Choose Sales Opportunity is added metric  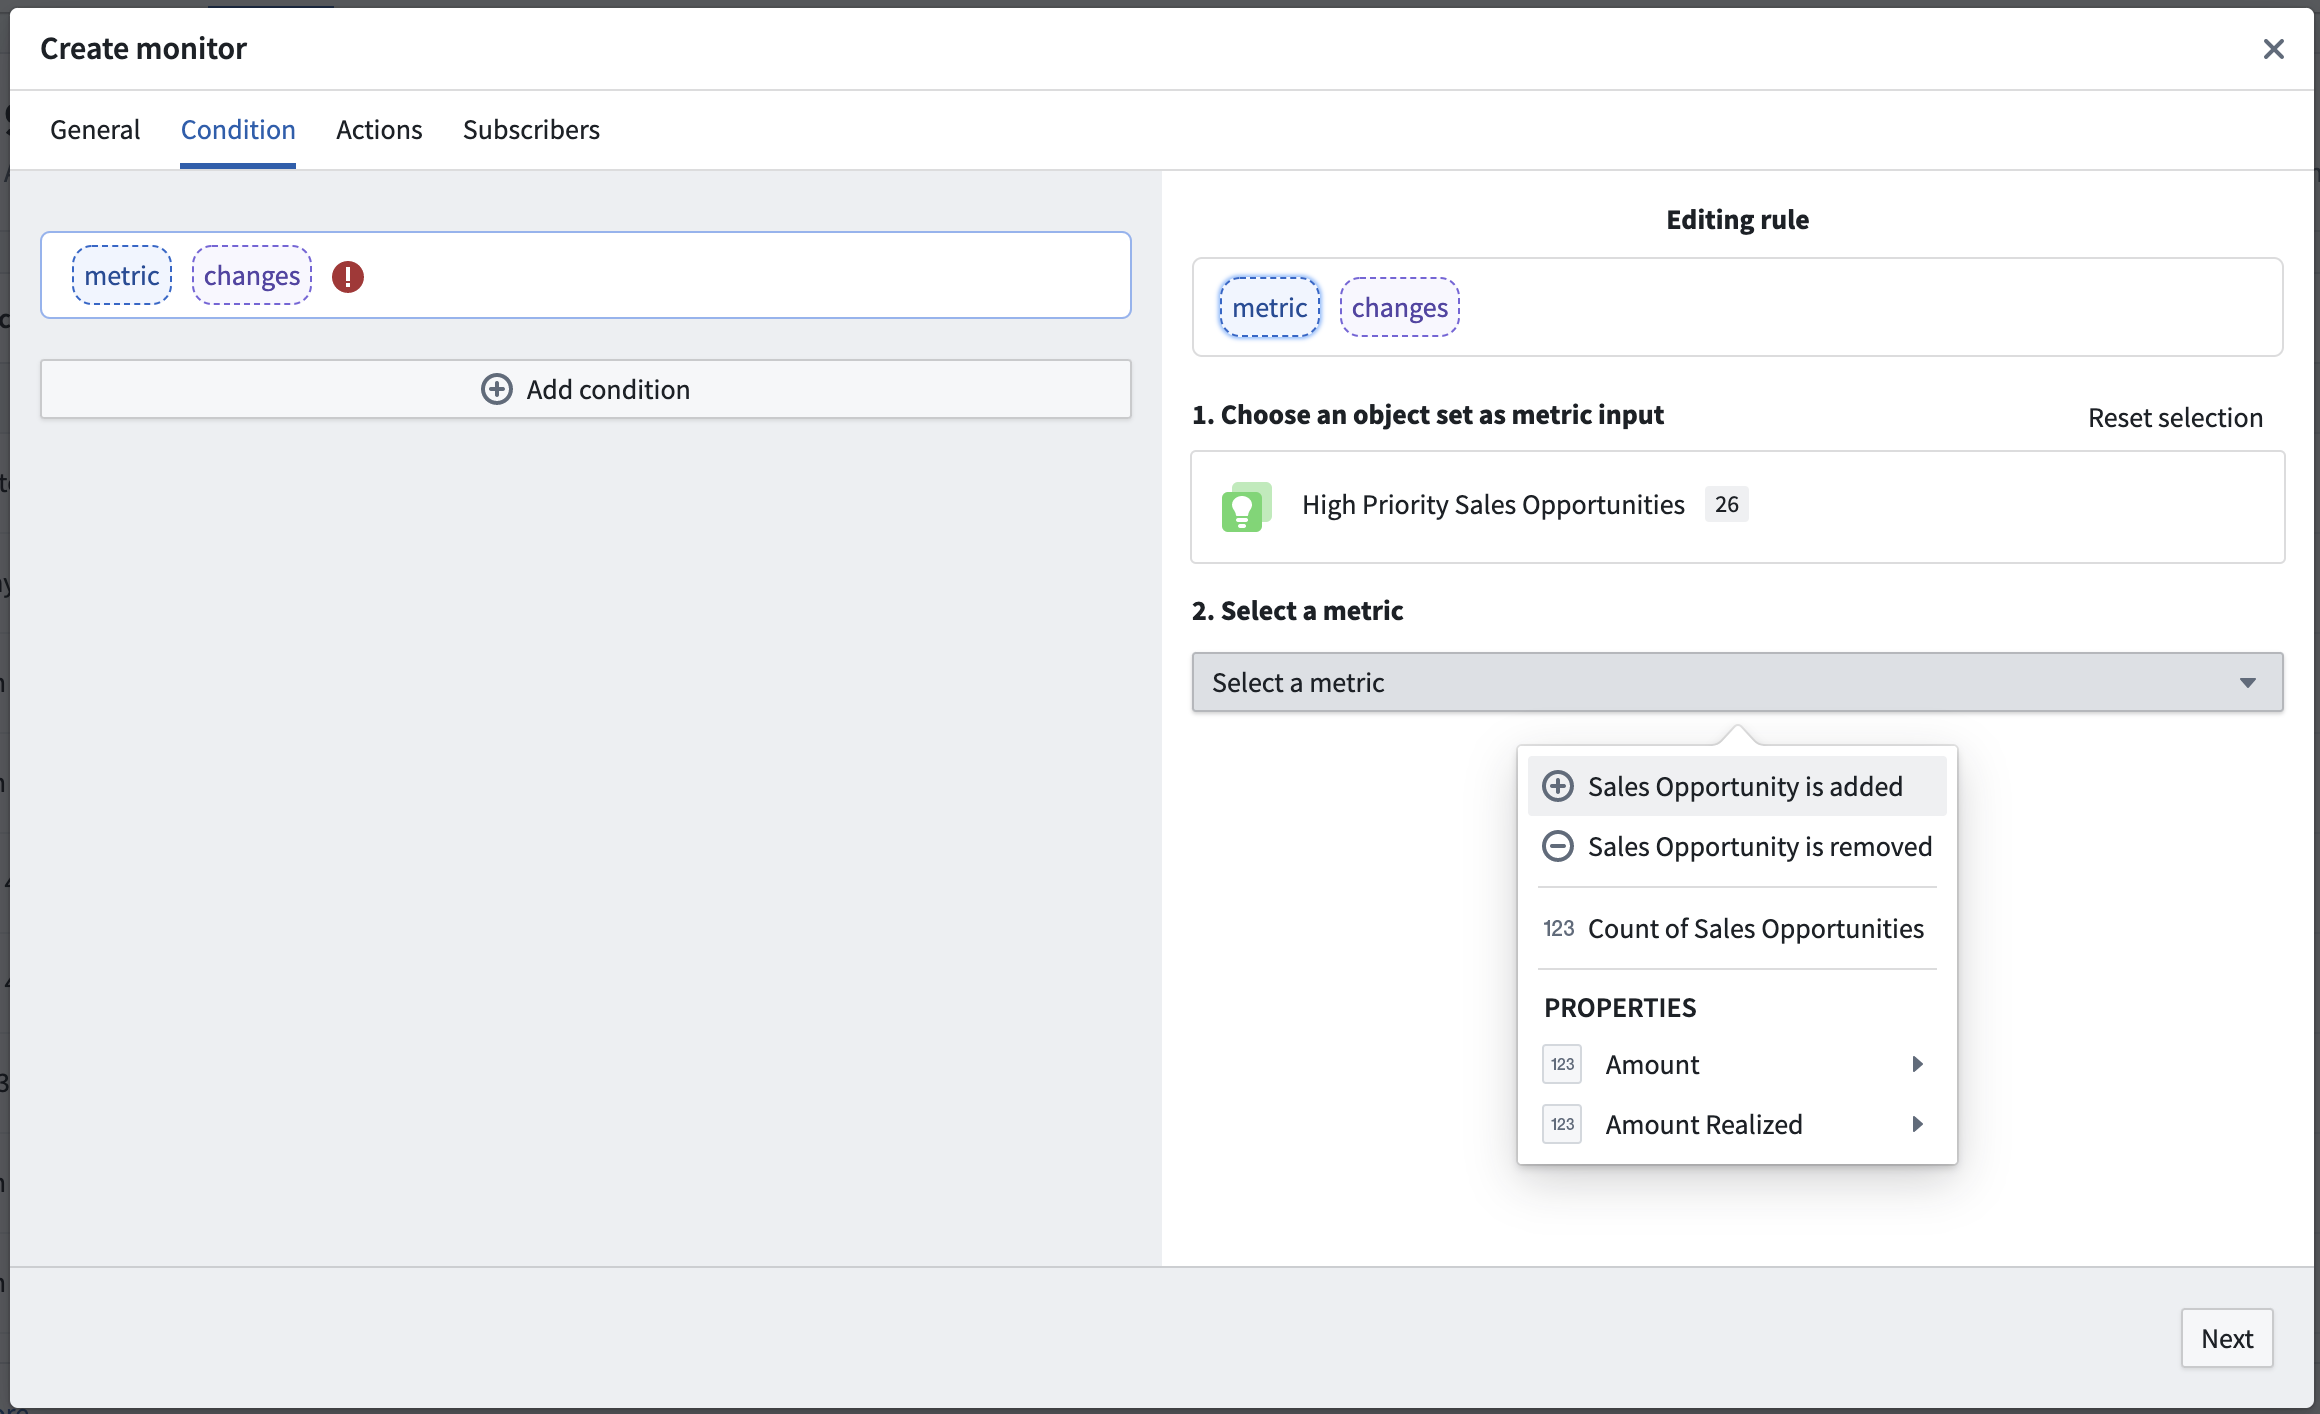1737,786
